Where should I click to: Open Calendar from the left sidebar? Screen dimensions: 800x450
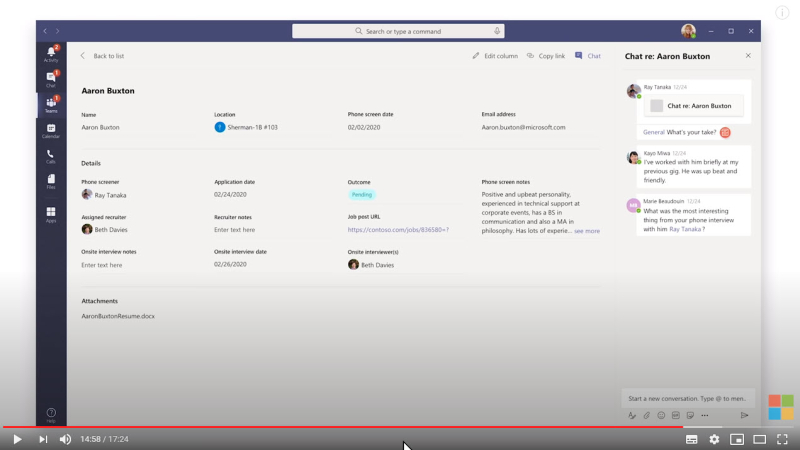[51, 130]
